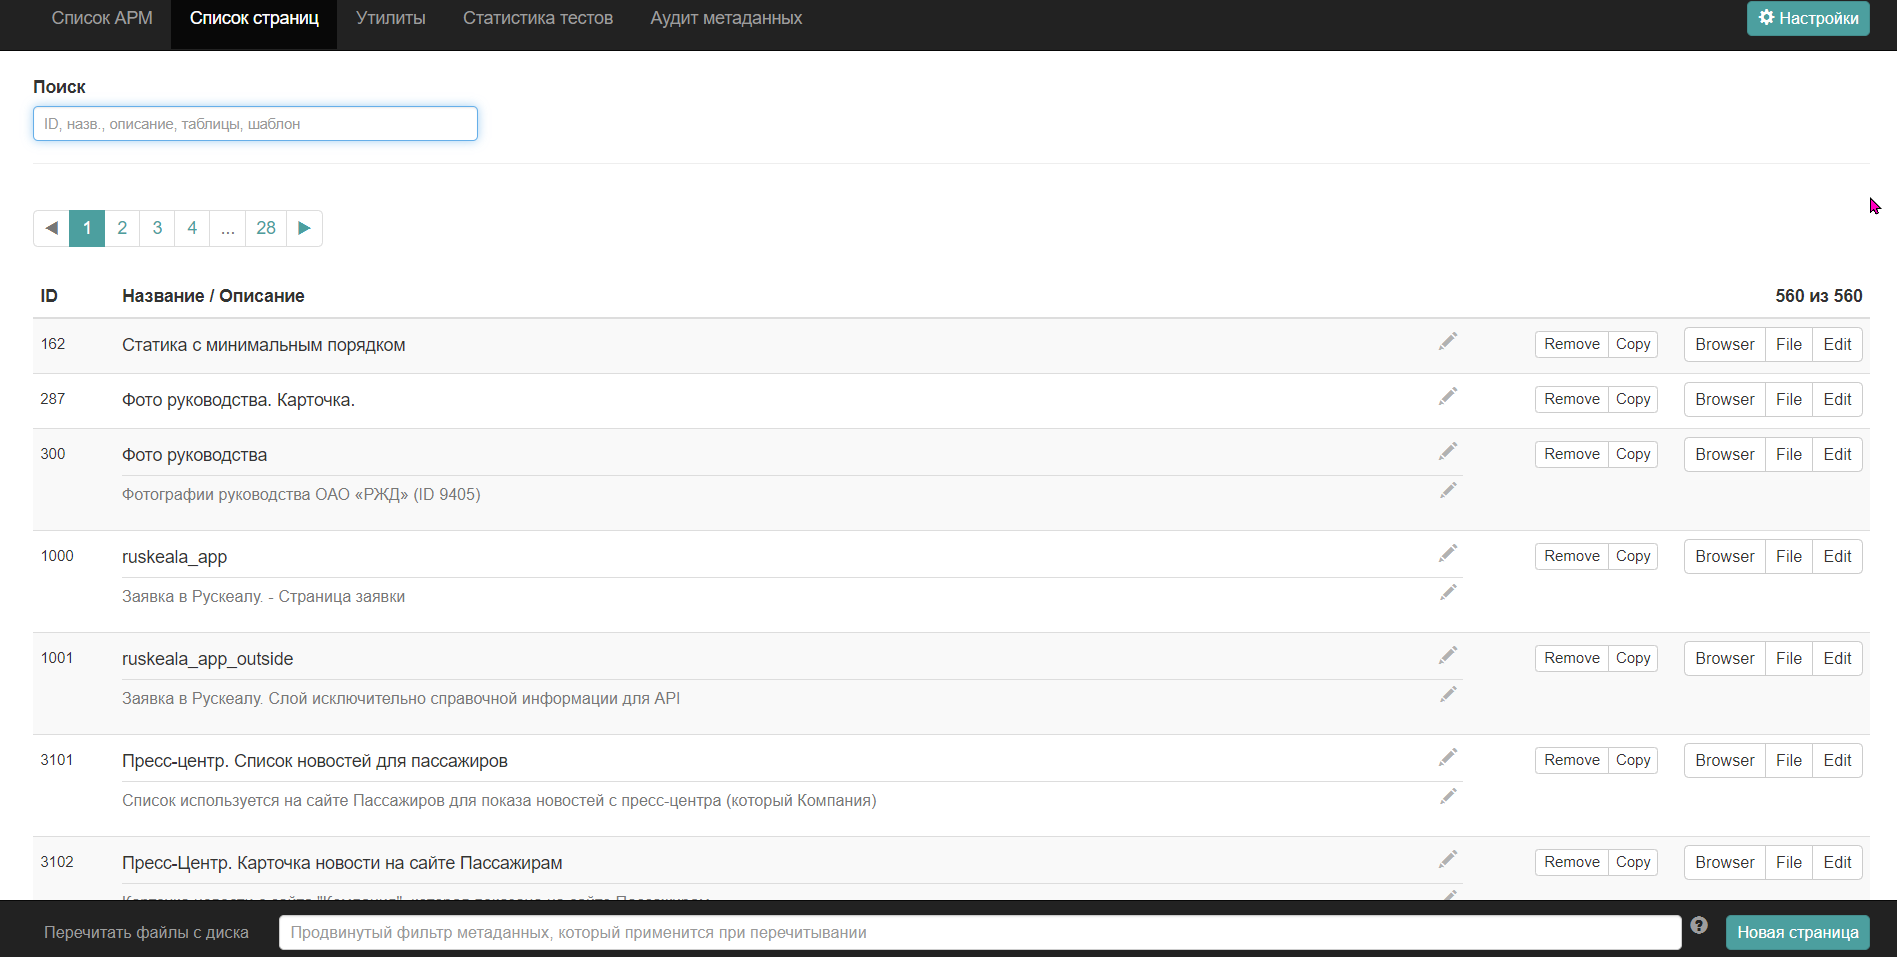Image resolution: width=1897 pixels, height=957 pixels.
Task: Switch to Утилиты tab
Action: 391,18
